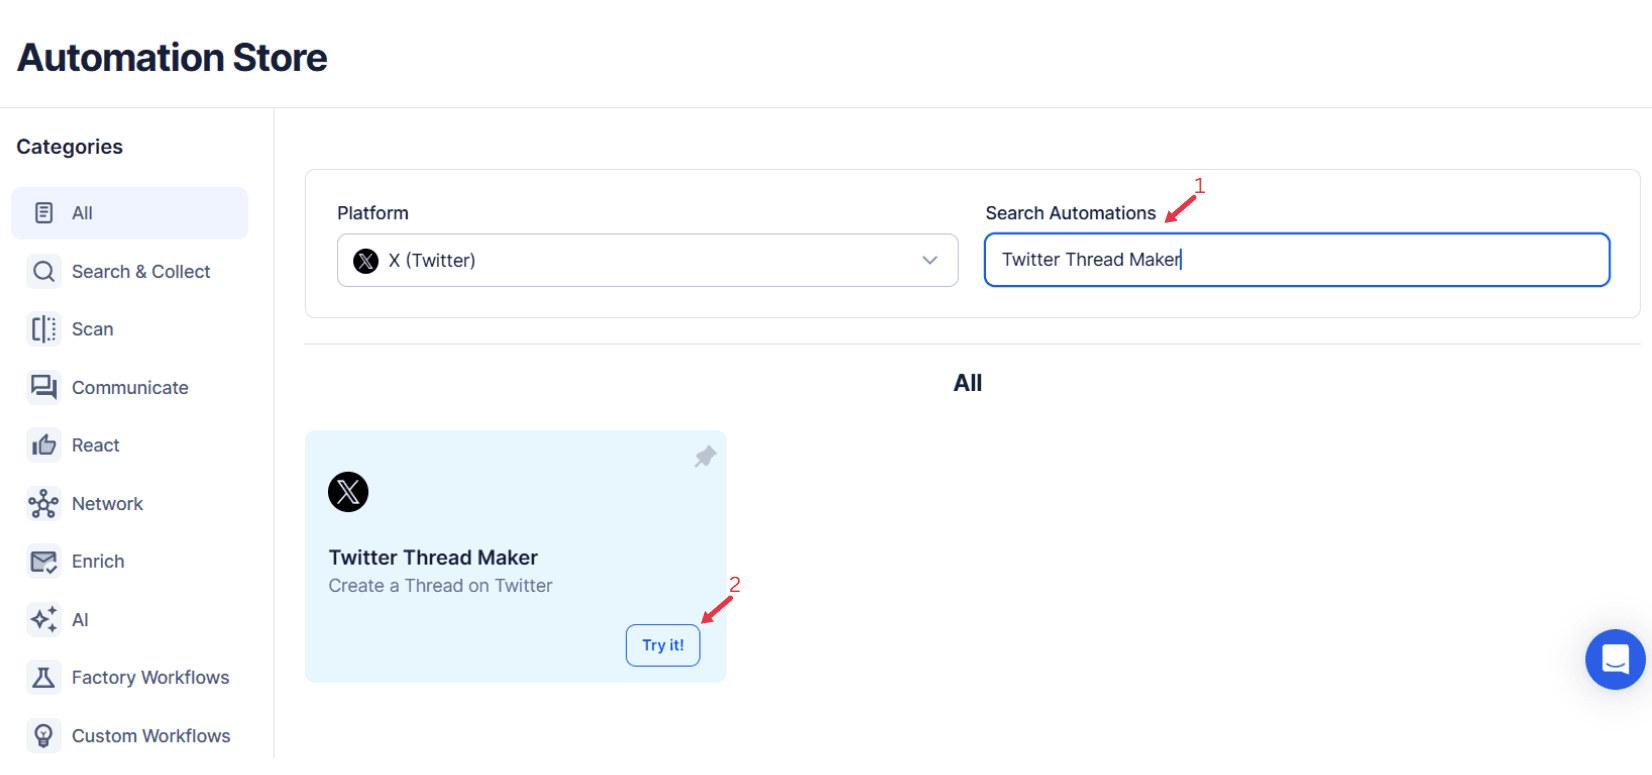Screen dimensions: 1652x775
Task: Open the chat support bubble
Action: pyautogui.click(x=1616, y=659)
